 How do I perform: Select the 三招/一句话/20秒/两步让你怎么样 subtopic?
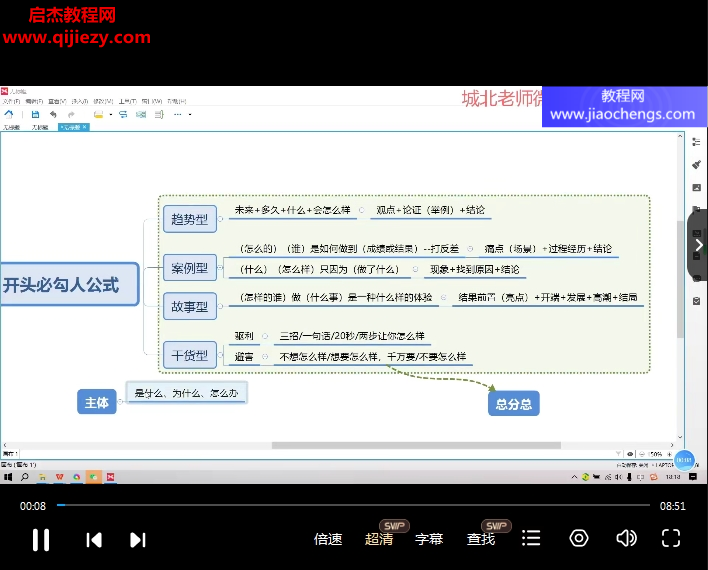[352, 336]
